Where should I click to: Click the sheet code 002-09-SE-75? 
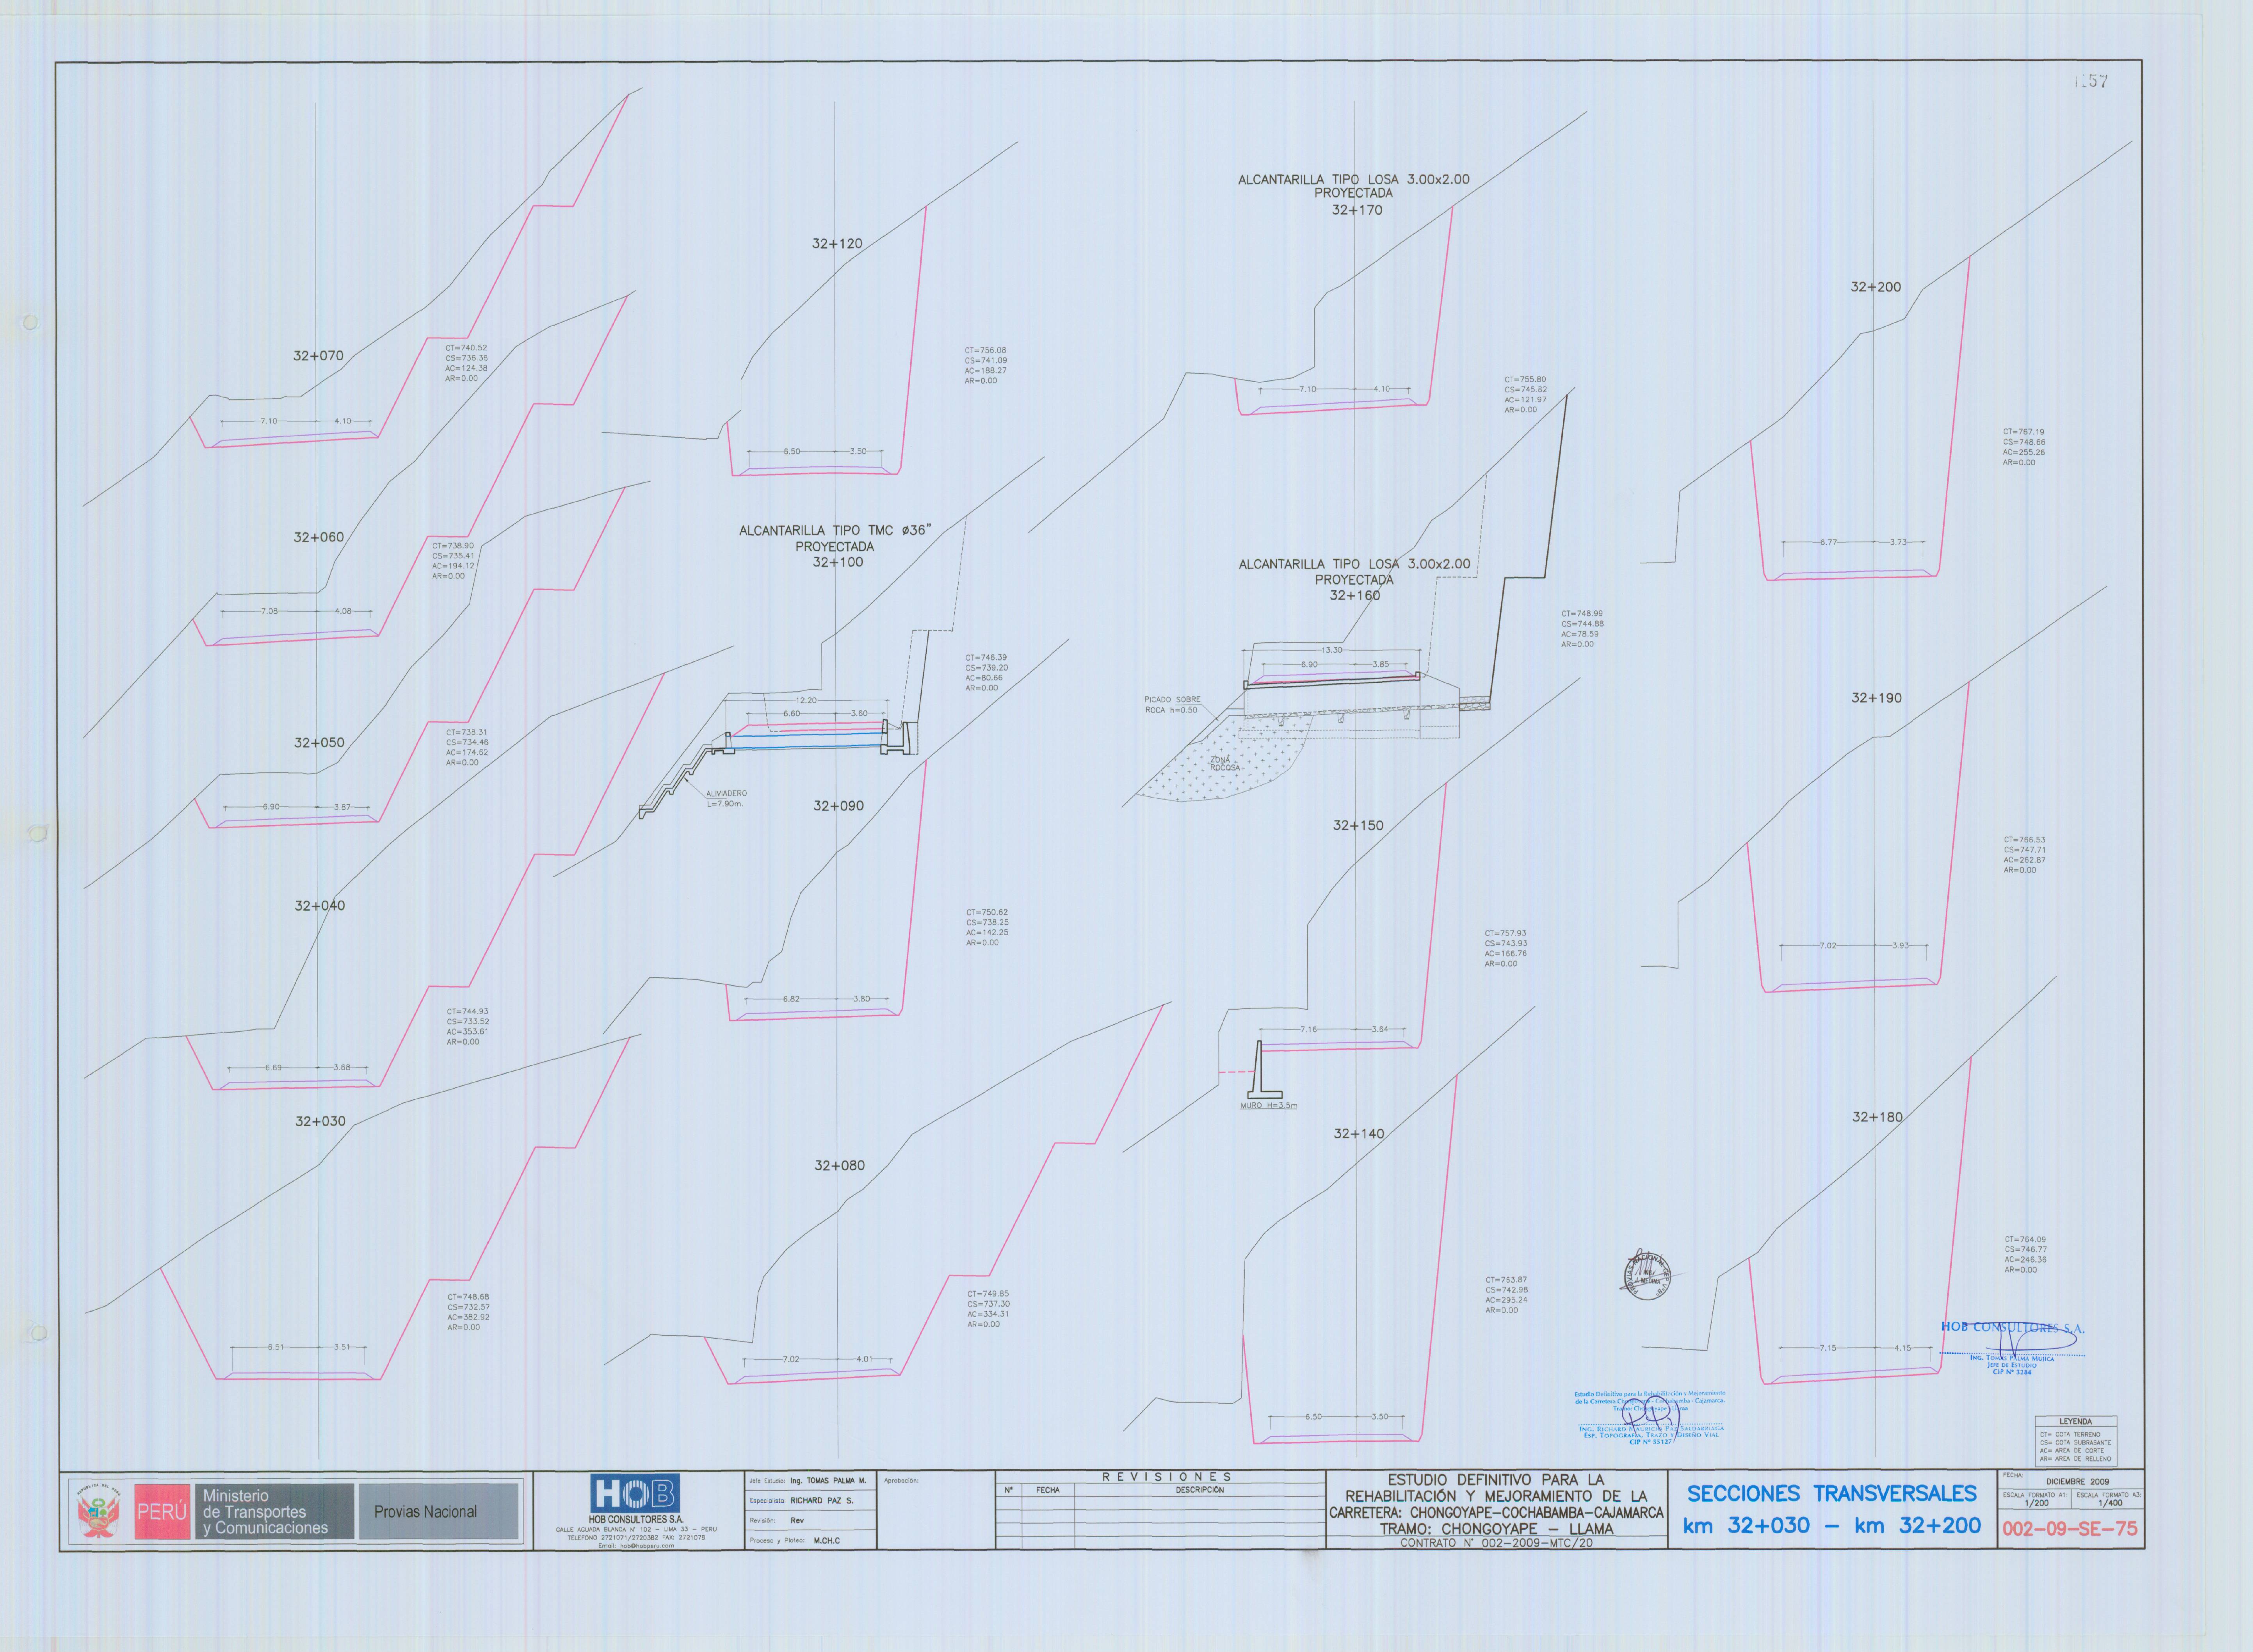tap(2069, 1529)
